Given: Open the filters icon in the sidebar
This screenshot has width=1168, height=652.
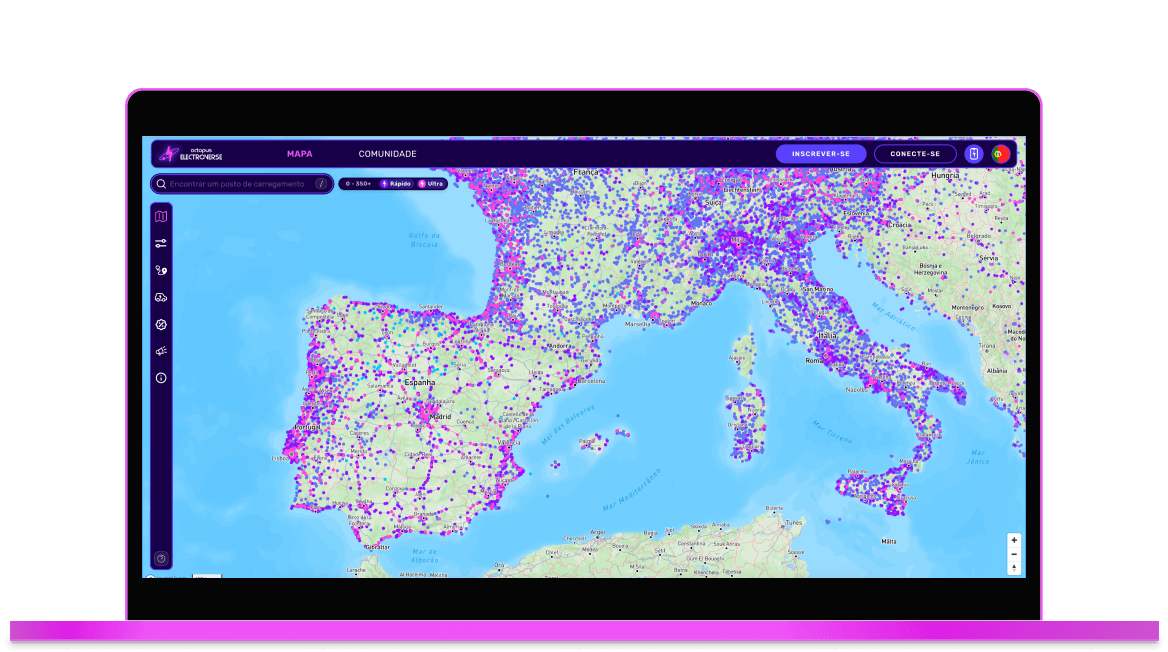Looking at the screenshot, I should (x=161, y=243).
